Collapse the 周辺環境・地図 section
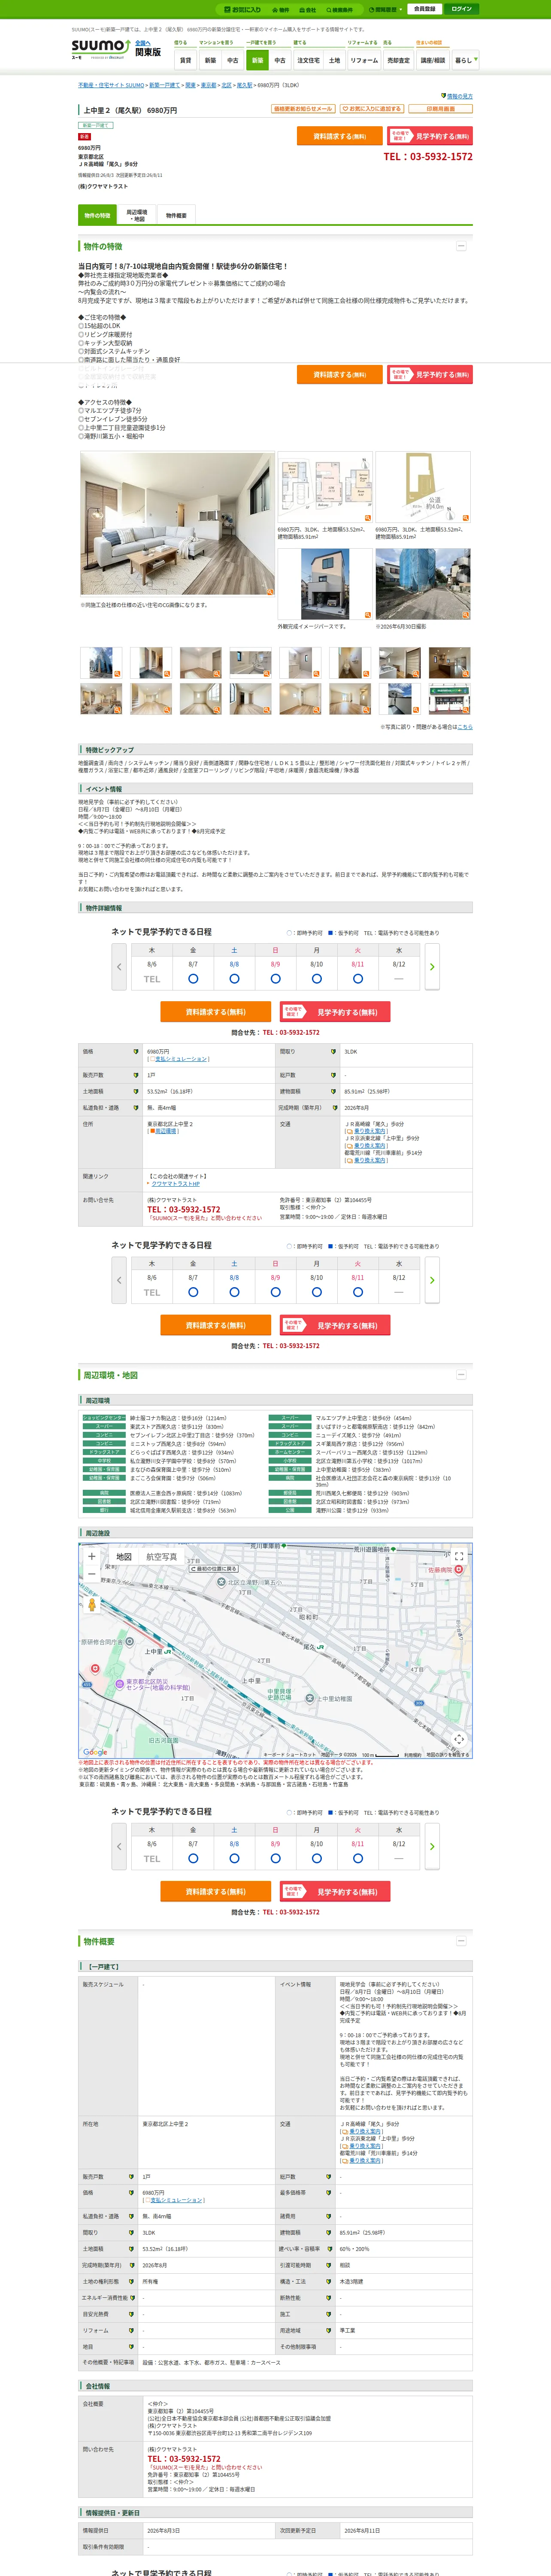The width and height of the screenshot is (551, 2576). pyautogui.click(x=461, y=1375)
